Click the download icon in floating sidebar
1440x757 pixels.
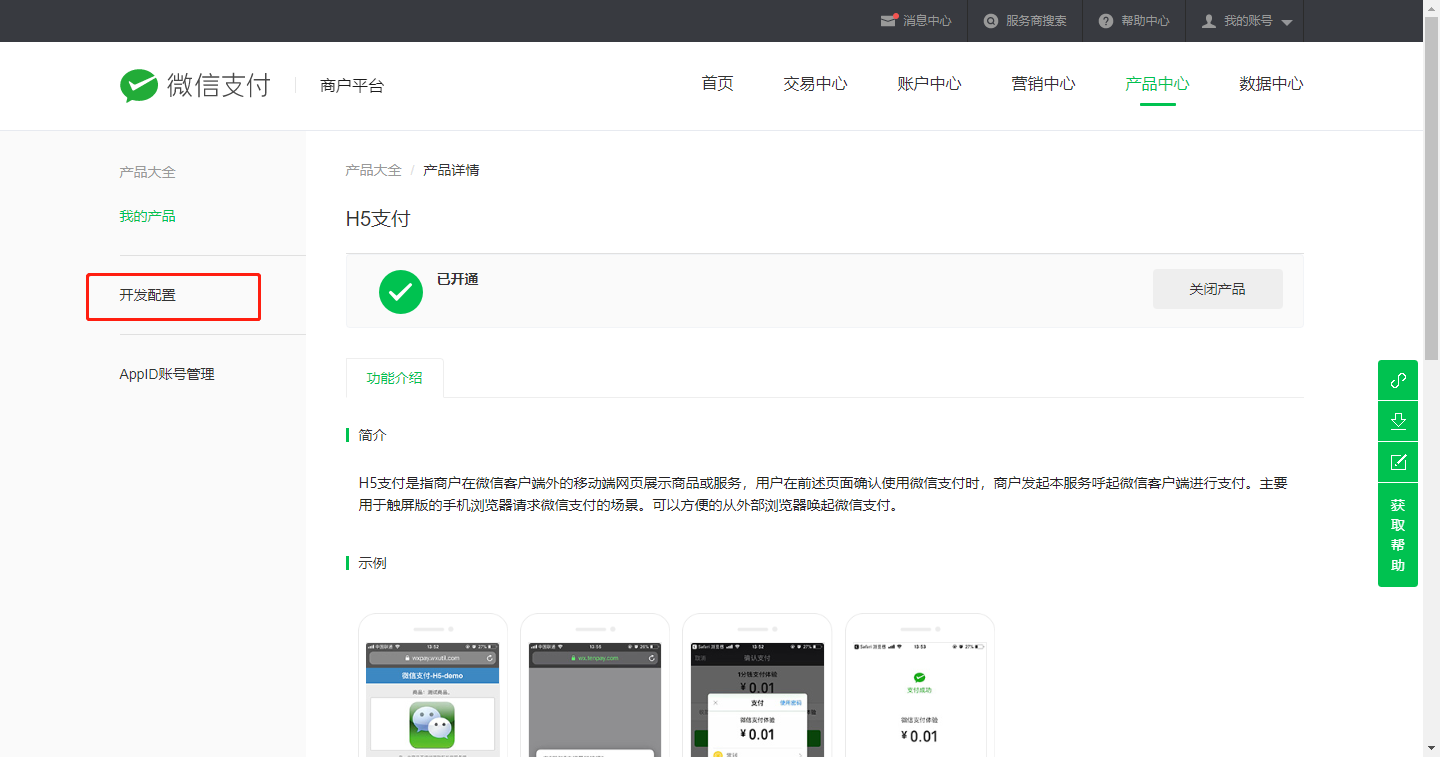1398,421
